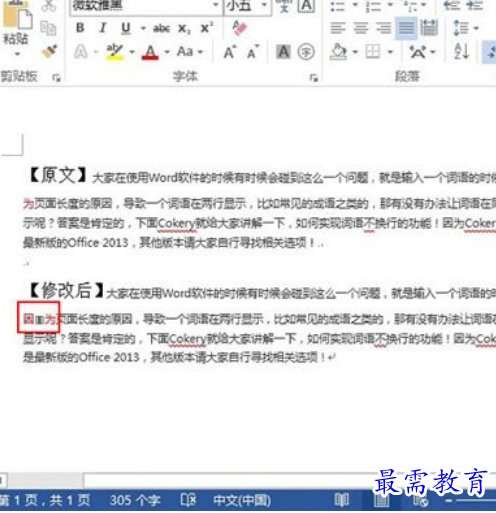
Task: Open the font size dropdown arrow
Action: click(264, 5)
